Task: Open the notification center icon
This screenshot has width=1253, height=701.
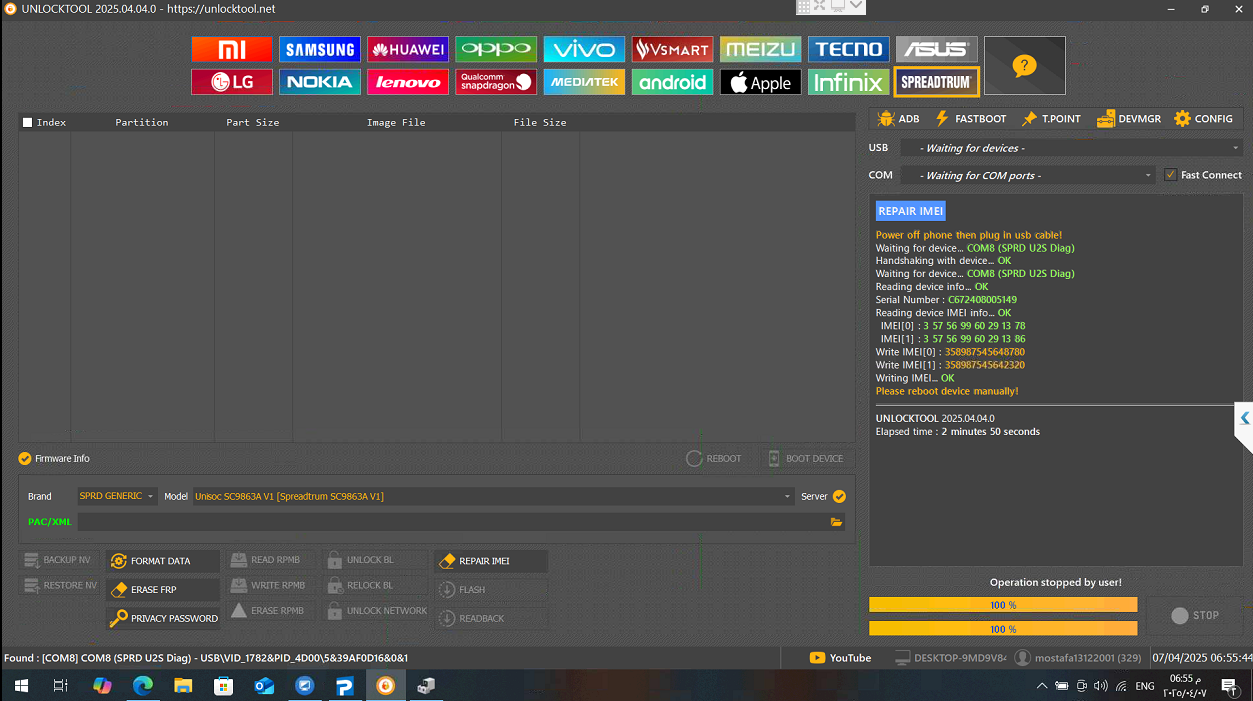Action: pos(1229,686)
